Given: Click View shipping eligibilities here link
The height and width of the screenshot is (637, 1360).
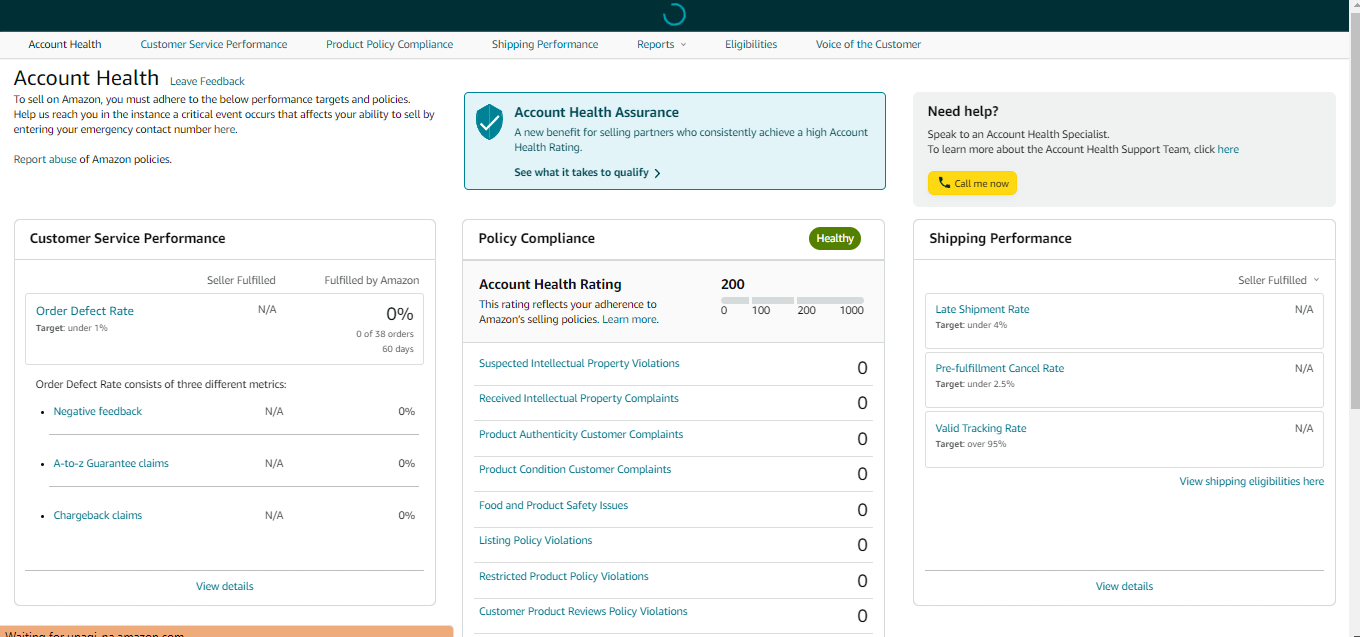Looking at the screenshot, I should 1251,481.
